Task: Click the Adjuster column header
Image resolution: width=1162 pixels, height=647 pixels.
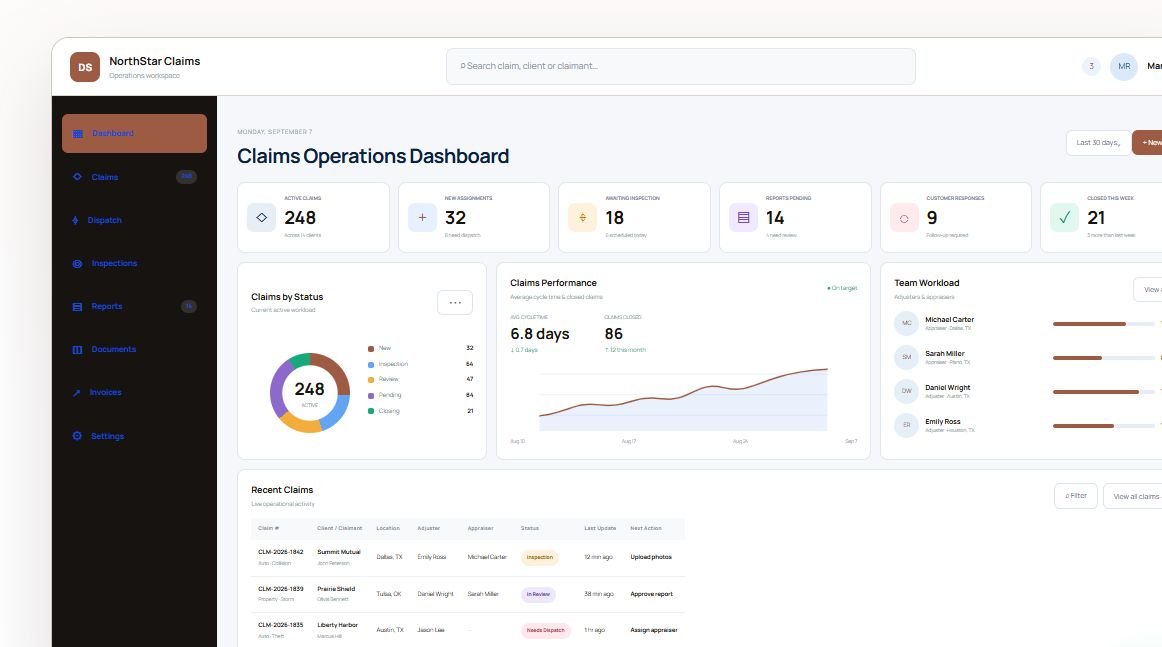Action: (428, 528)
